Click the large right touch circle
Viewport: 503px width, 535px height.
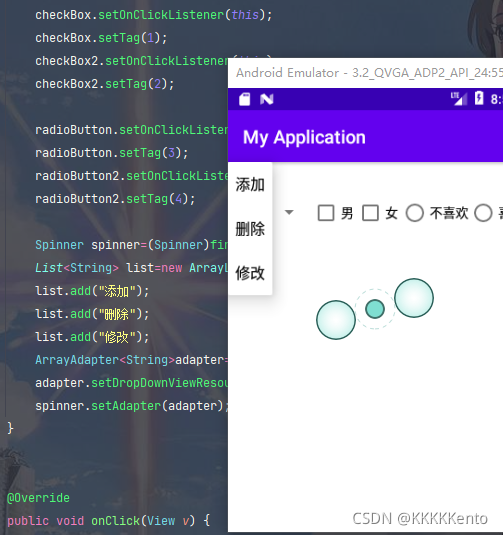pyautogui.click(x=414, y=298)
